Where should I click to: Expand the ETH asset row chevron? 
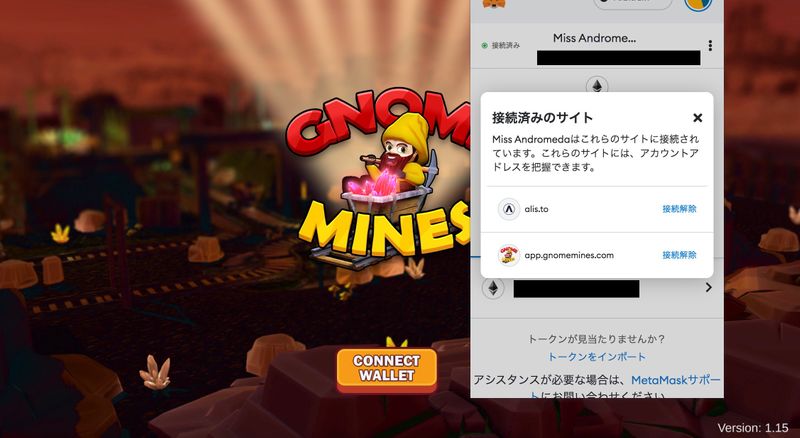pyautogui.click(x=708, y=287)
